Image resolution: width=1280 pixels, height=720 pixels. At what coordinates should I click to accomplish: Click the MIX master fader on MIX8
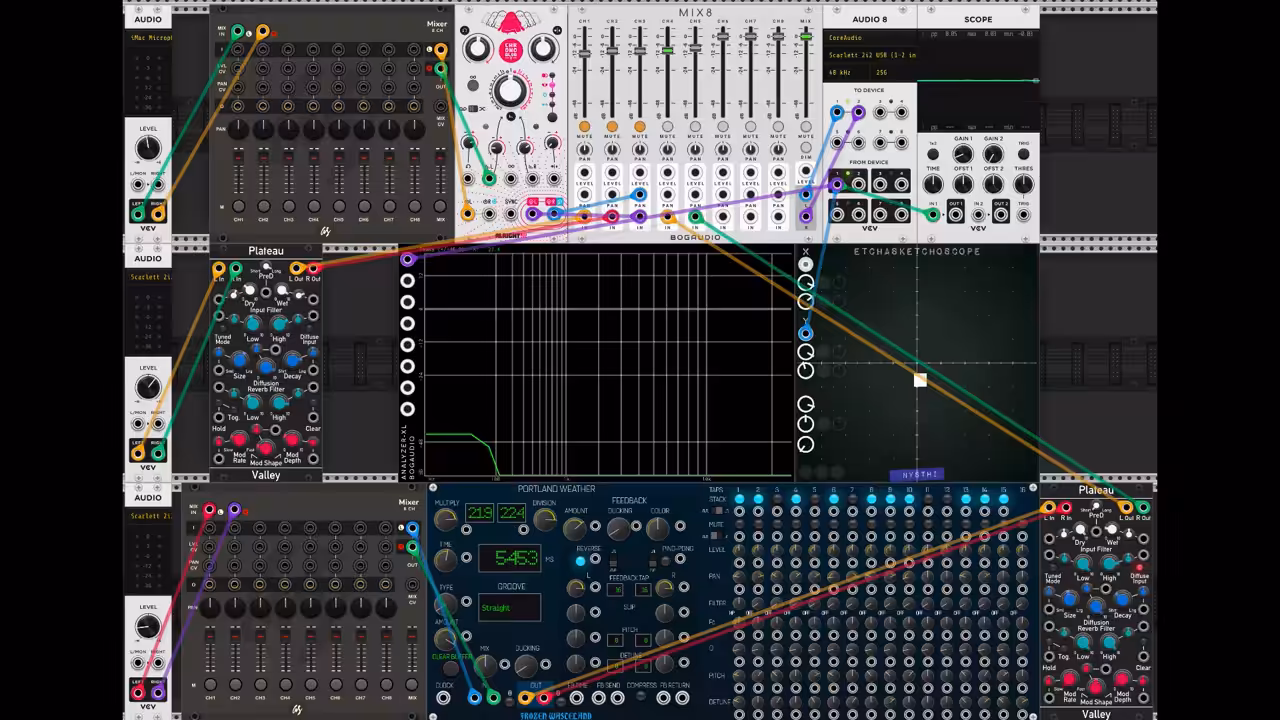coord(806,37)
